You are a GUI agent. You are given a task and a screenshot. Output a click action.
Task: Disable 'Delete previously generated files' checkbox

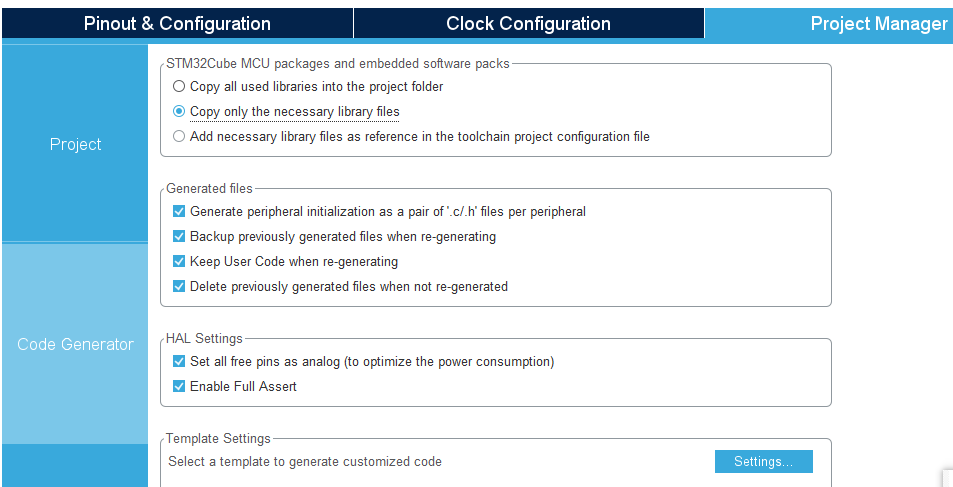pyautogui.click(x=179, y=287)
